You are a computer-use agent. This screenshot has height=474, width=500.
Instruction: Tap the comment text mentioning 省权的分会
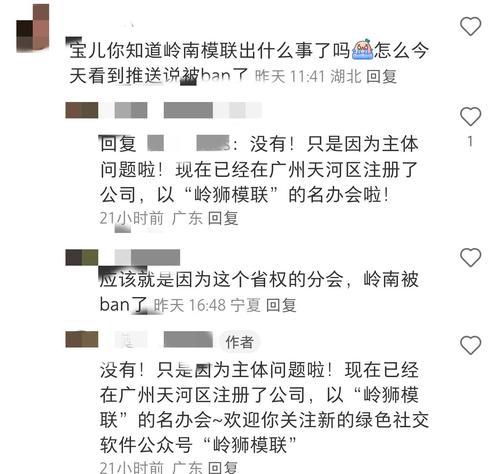pos(259,292)
